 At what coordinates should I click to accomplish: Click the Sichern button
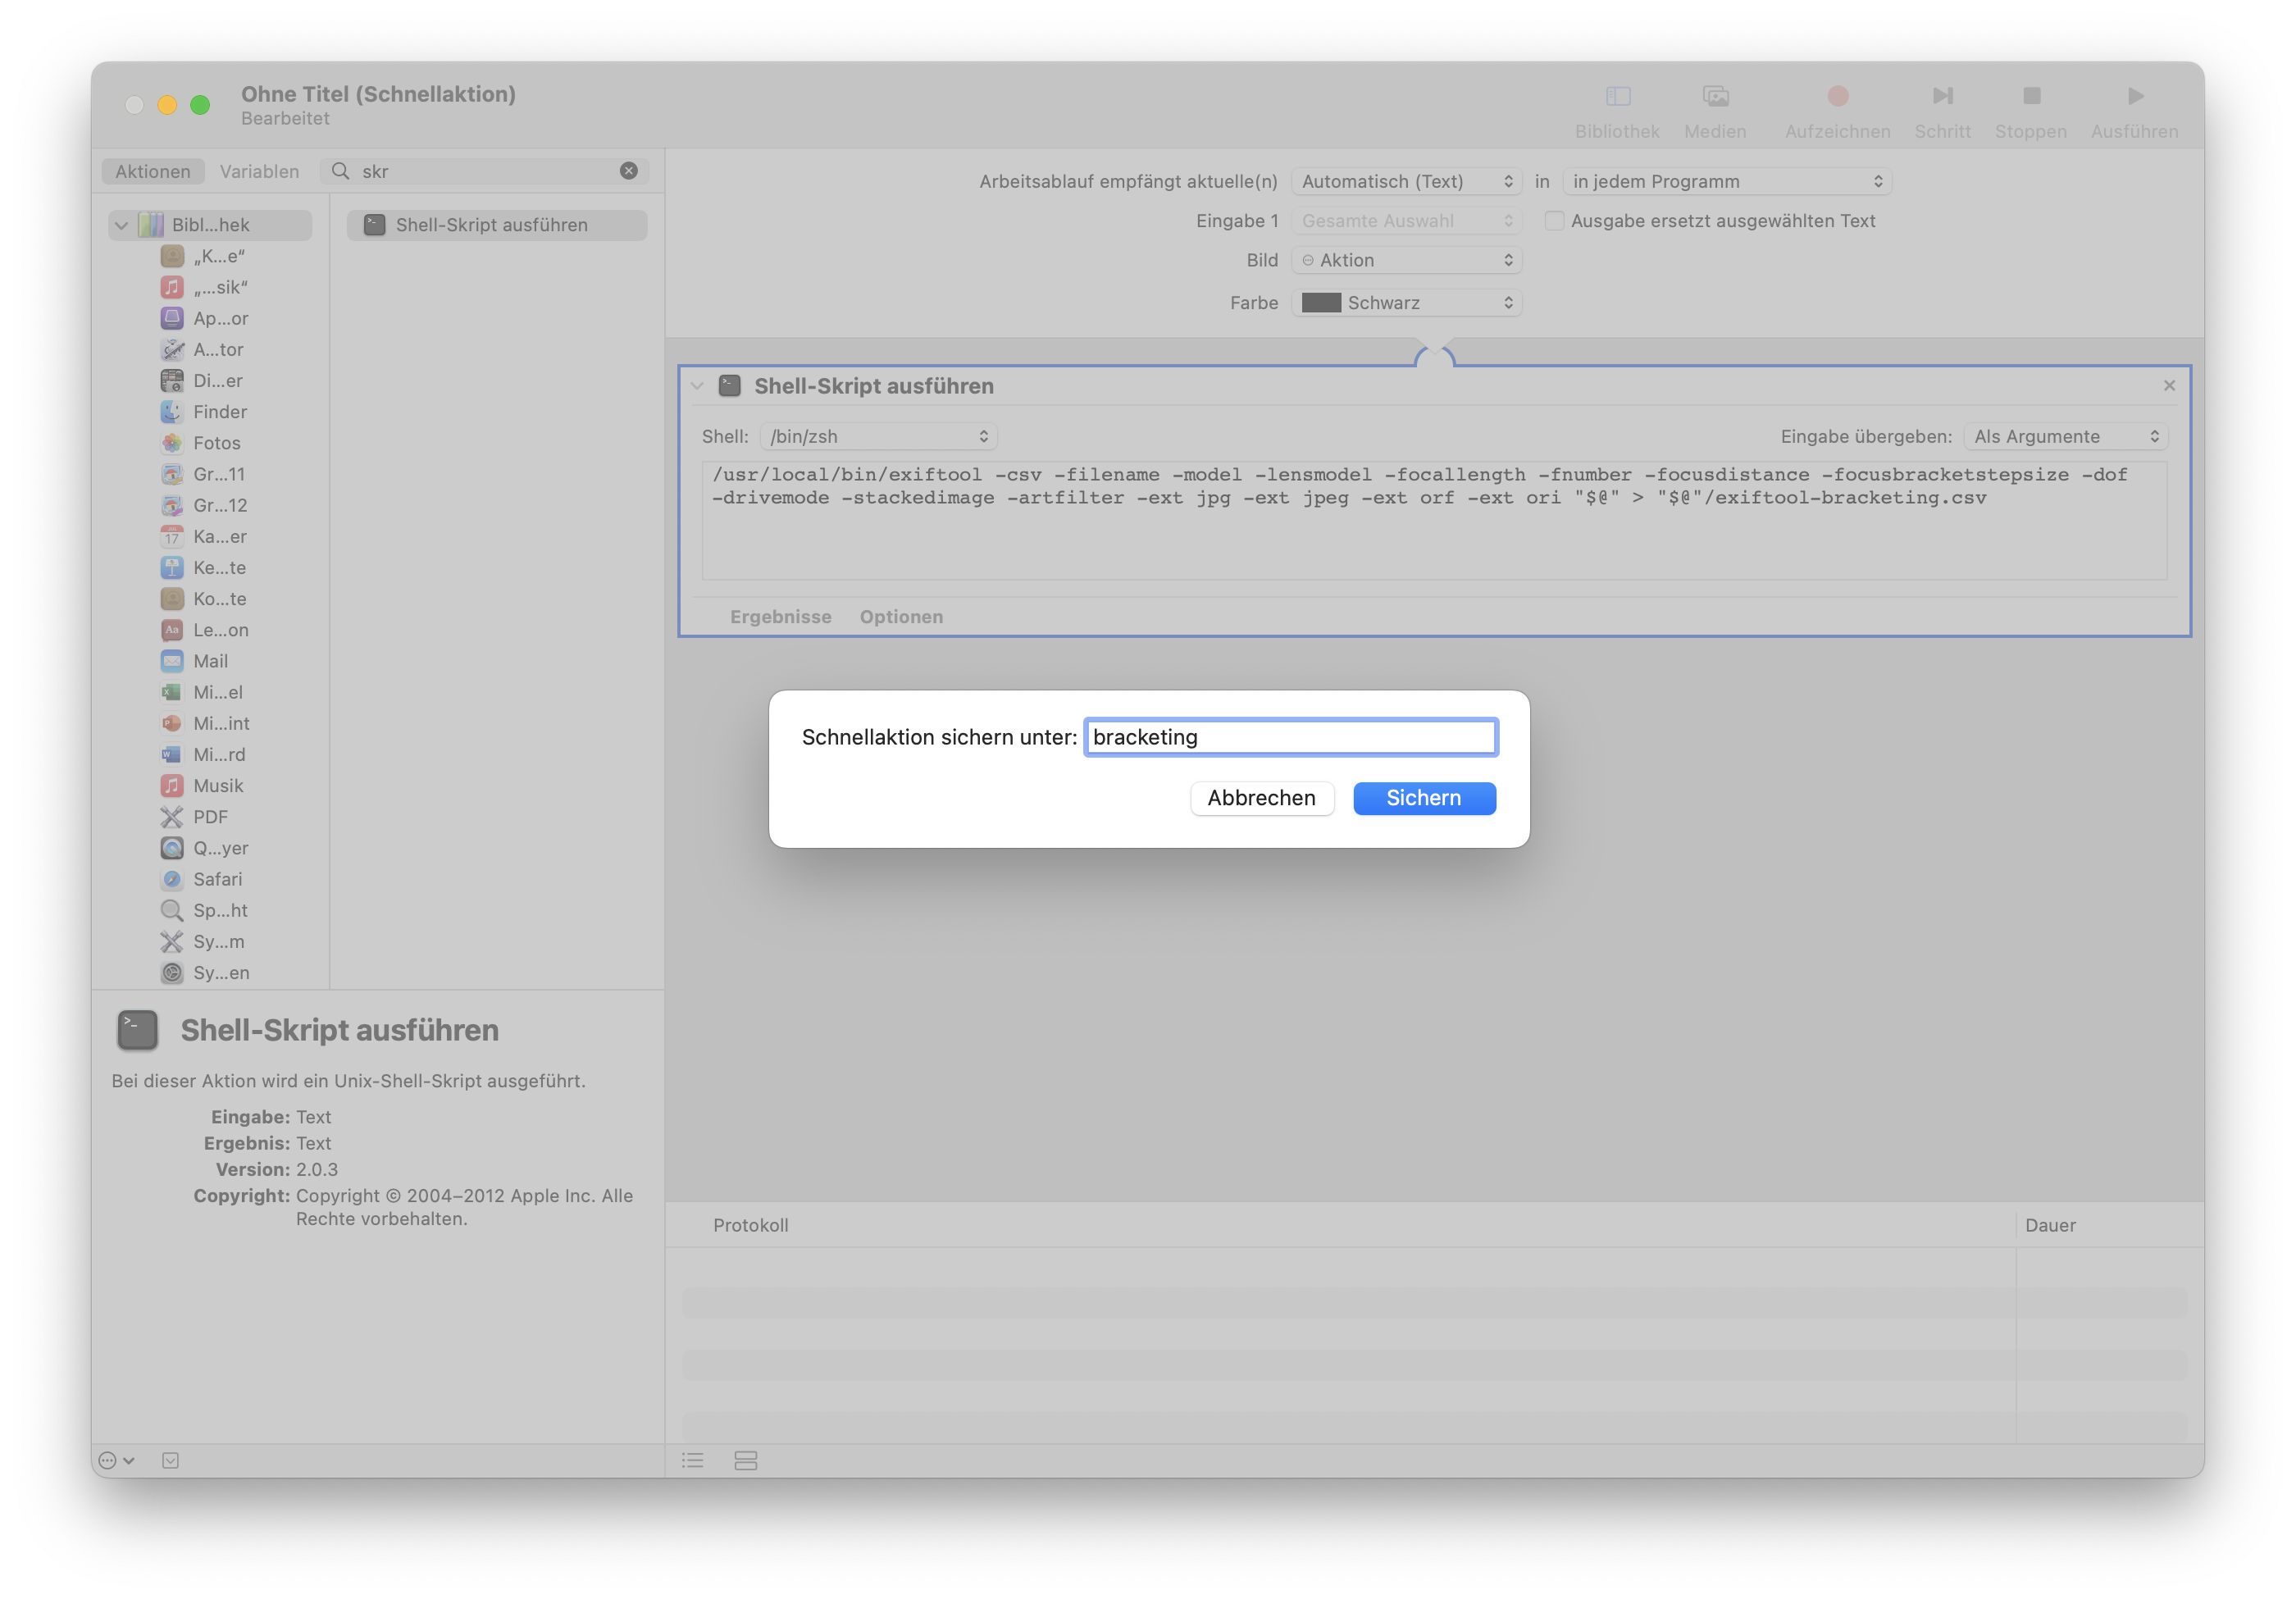tap(1423, 798)
